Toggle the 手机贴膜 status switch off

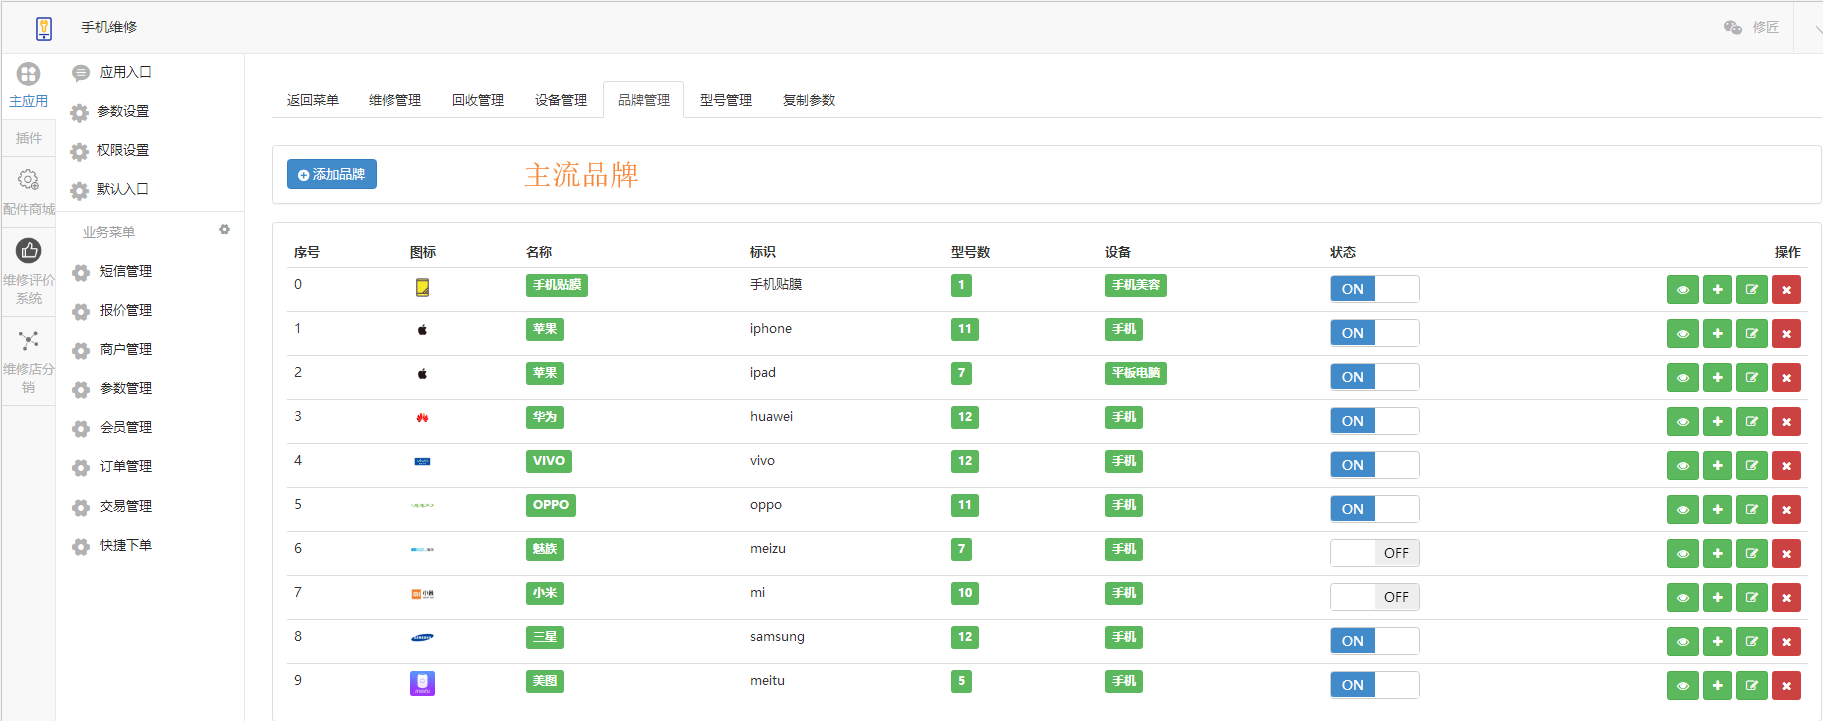tap(1374, 289)
